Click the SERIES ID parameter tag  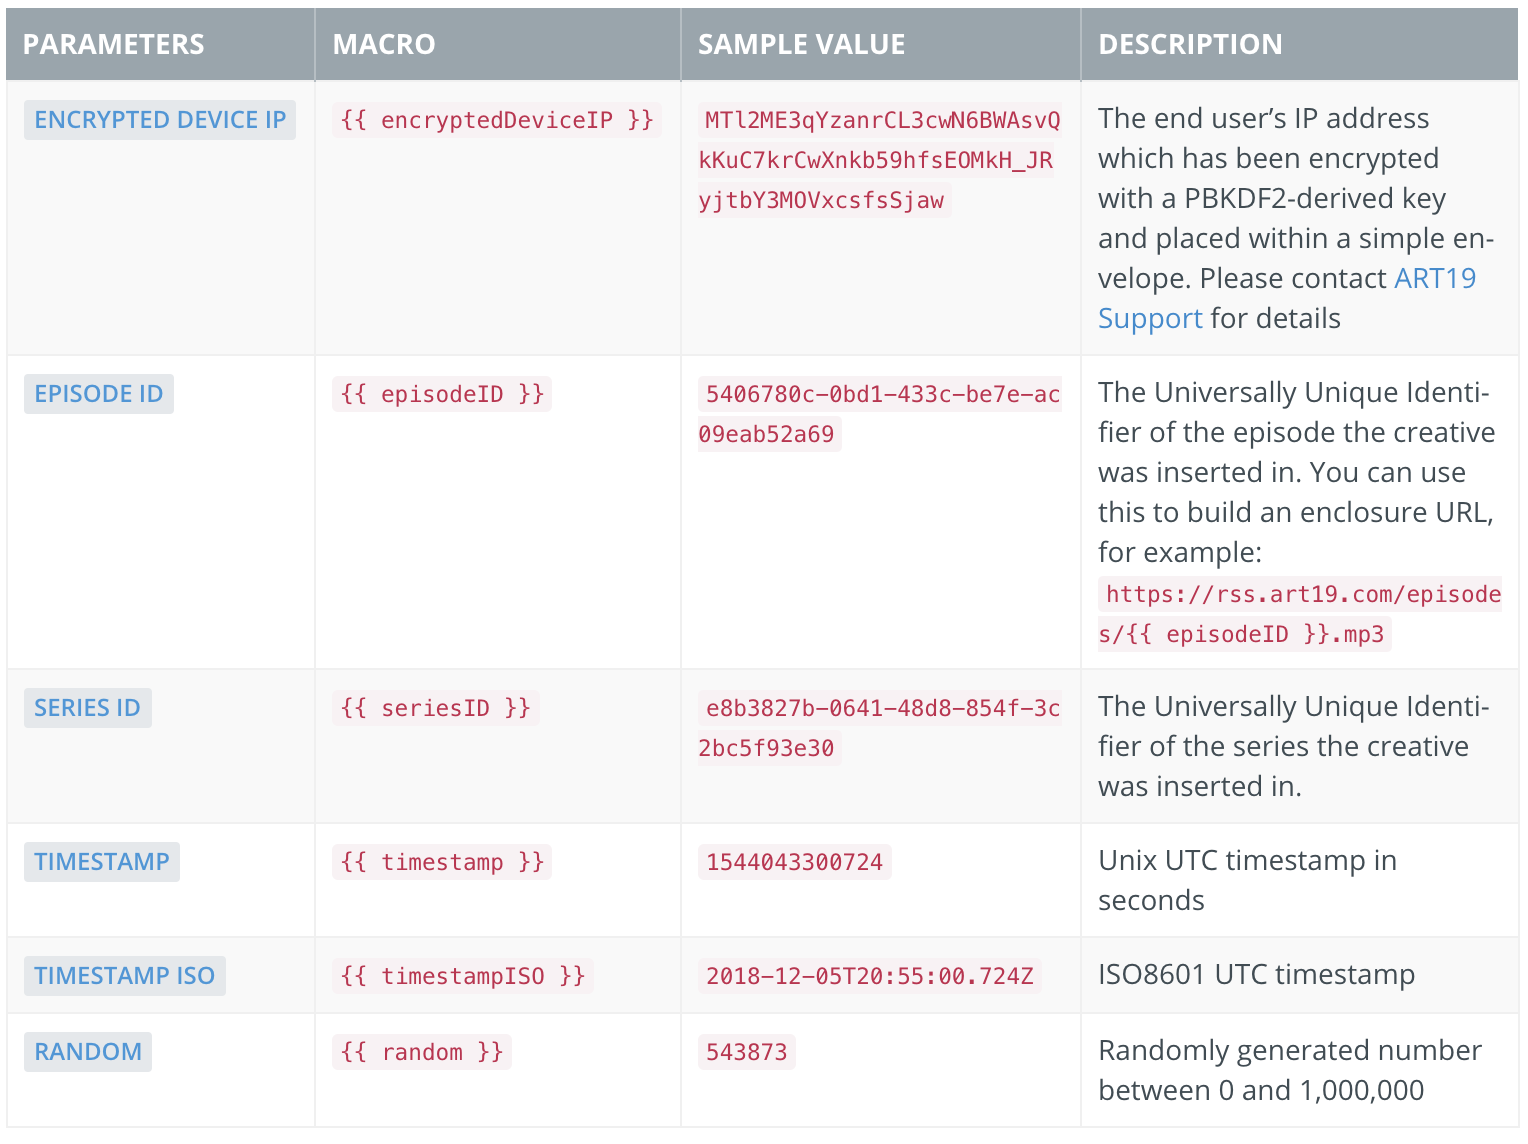[87, 708]
